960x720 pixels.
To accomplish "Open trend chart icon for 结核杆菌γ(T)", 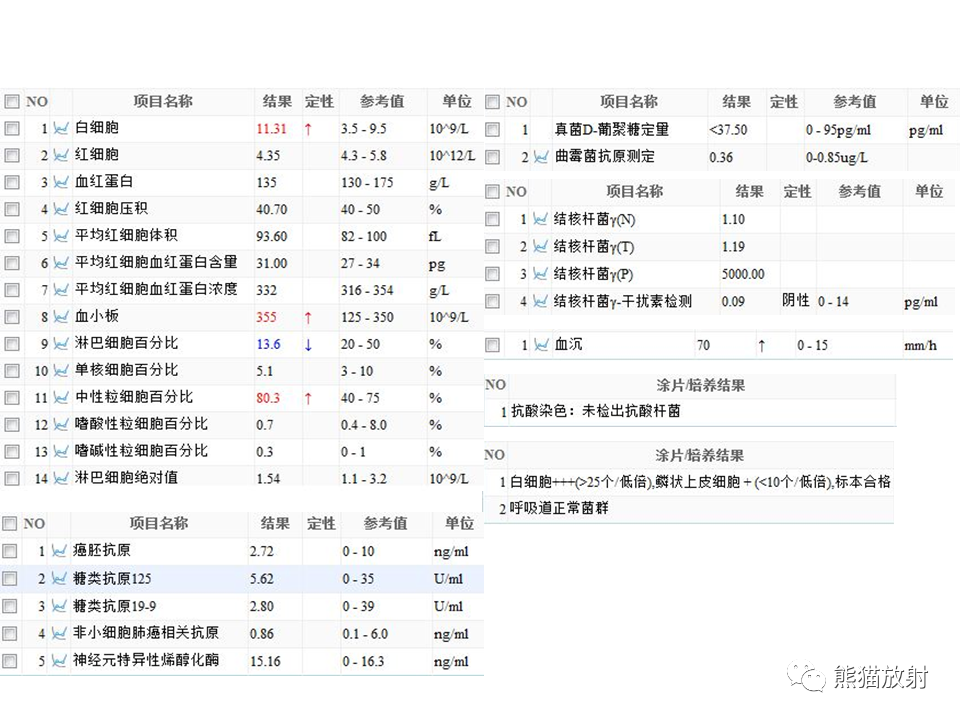I will tap(540, 247).
